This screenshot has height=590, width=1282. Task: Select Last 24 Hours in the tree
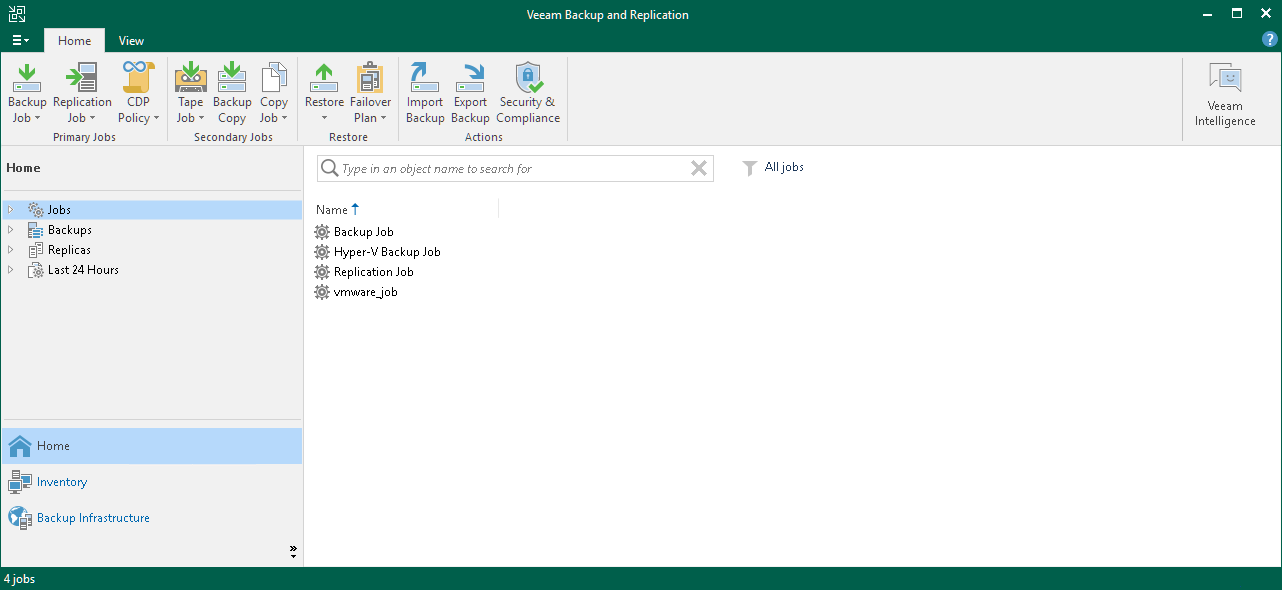point(83,270)
